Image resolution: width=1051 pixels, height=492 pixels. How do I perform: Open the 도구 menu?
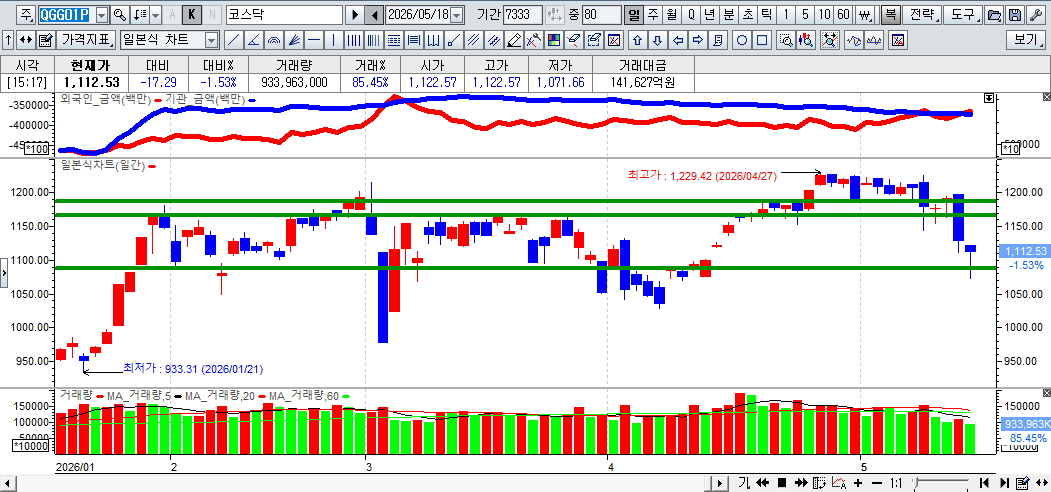(965, 14)
